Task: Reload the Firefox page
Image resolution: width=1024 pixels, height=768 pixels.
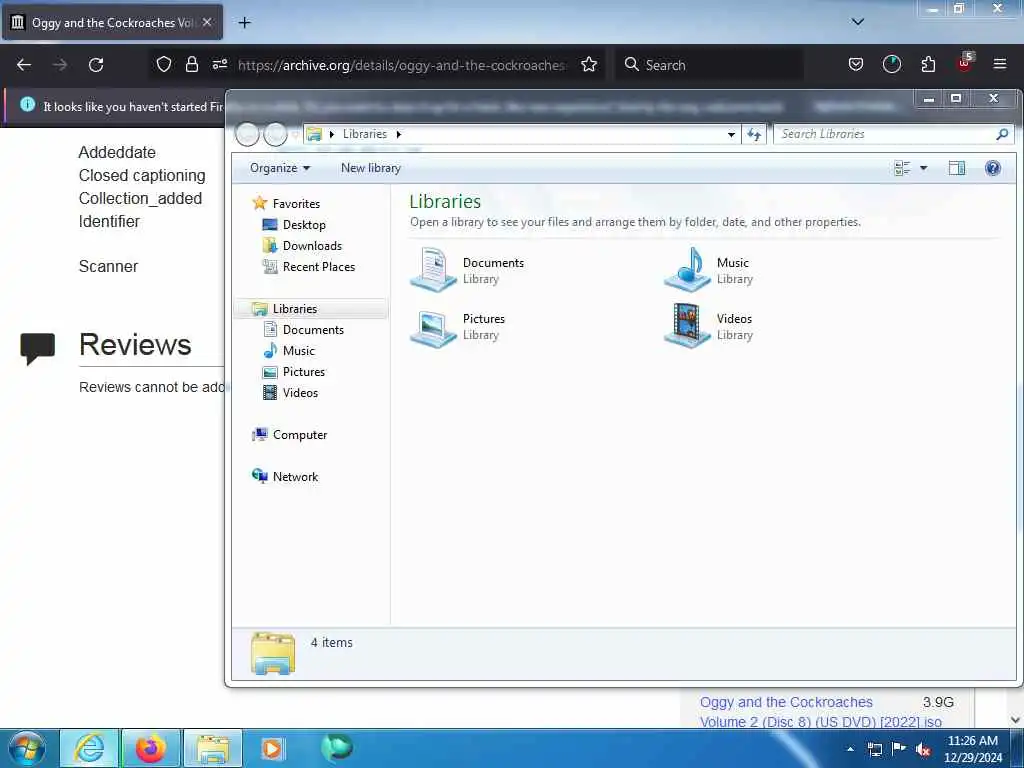Action: click(x=96, y=65)
